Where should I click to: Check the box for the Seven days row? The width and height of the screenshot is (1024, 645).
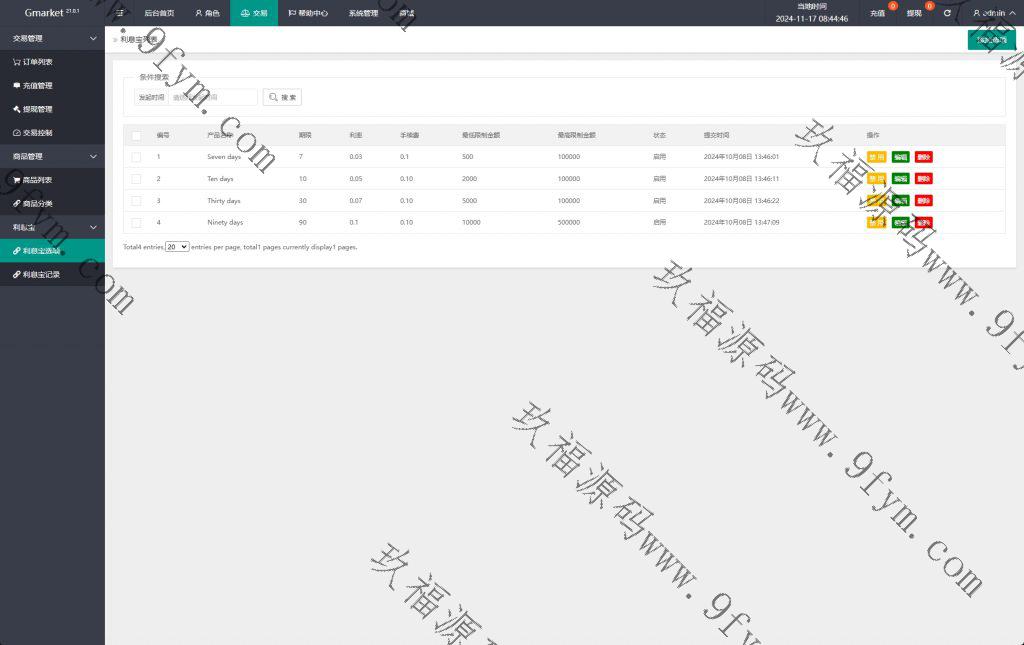(136, 157)
